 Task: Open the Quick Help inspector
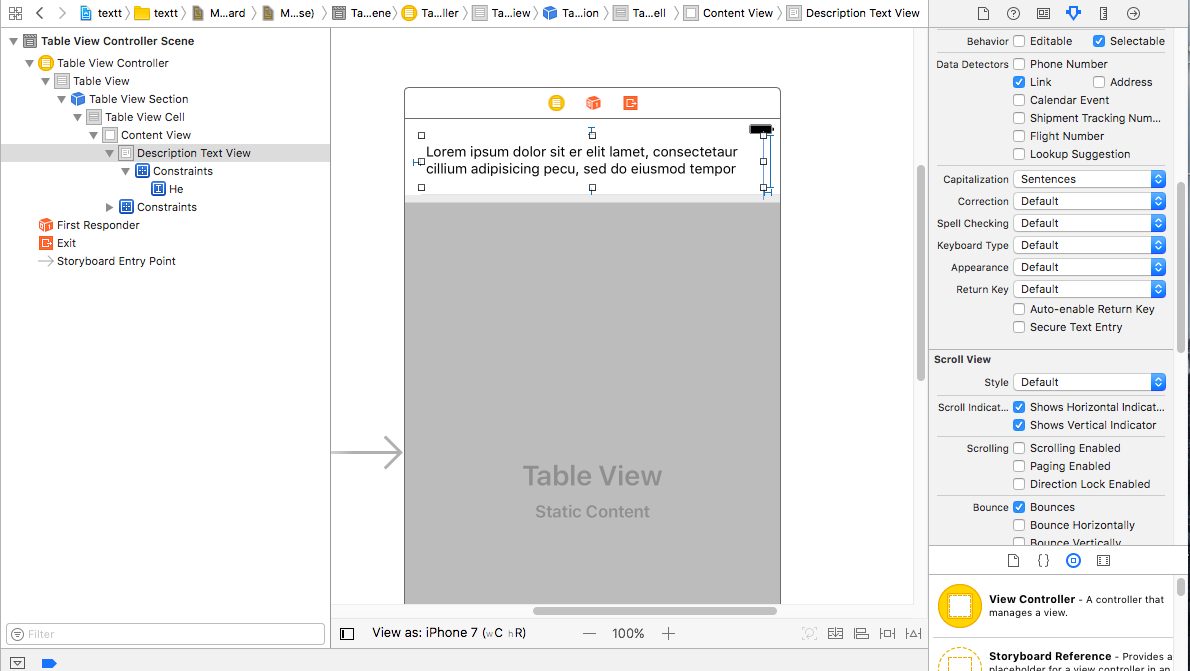[x=1013, y=13]
